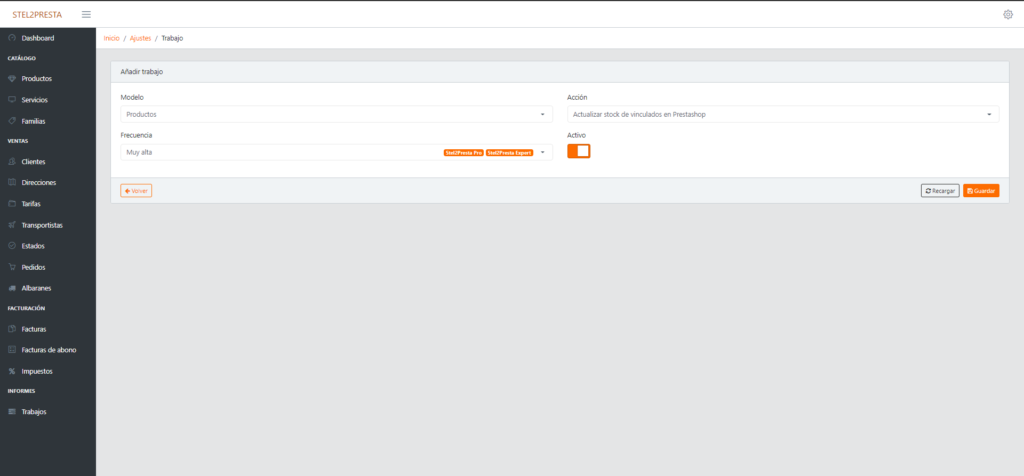Viewport: 1024px width, 476px height.
Task: Click the Pedidos cart icon
Action: pos(12,267)
